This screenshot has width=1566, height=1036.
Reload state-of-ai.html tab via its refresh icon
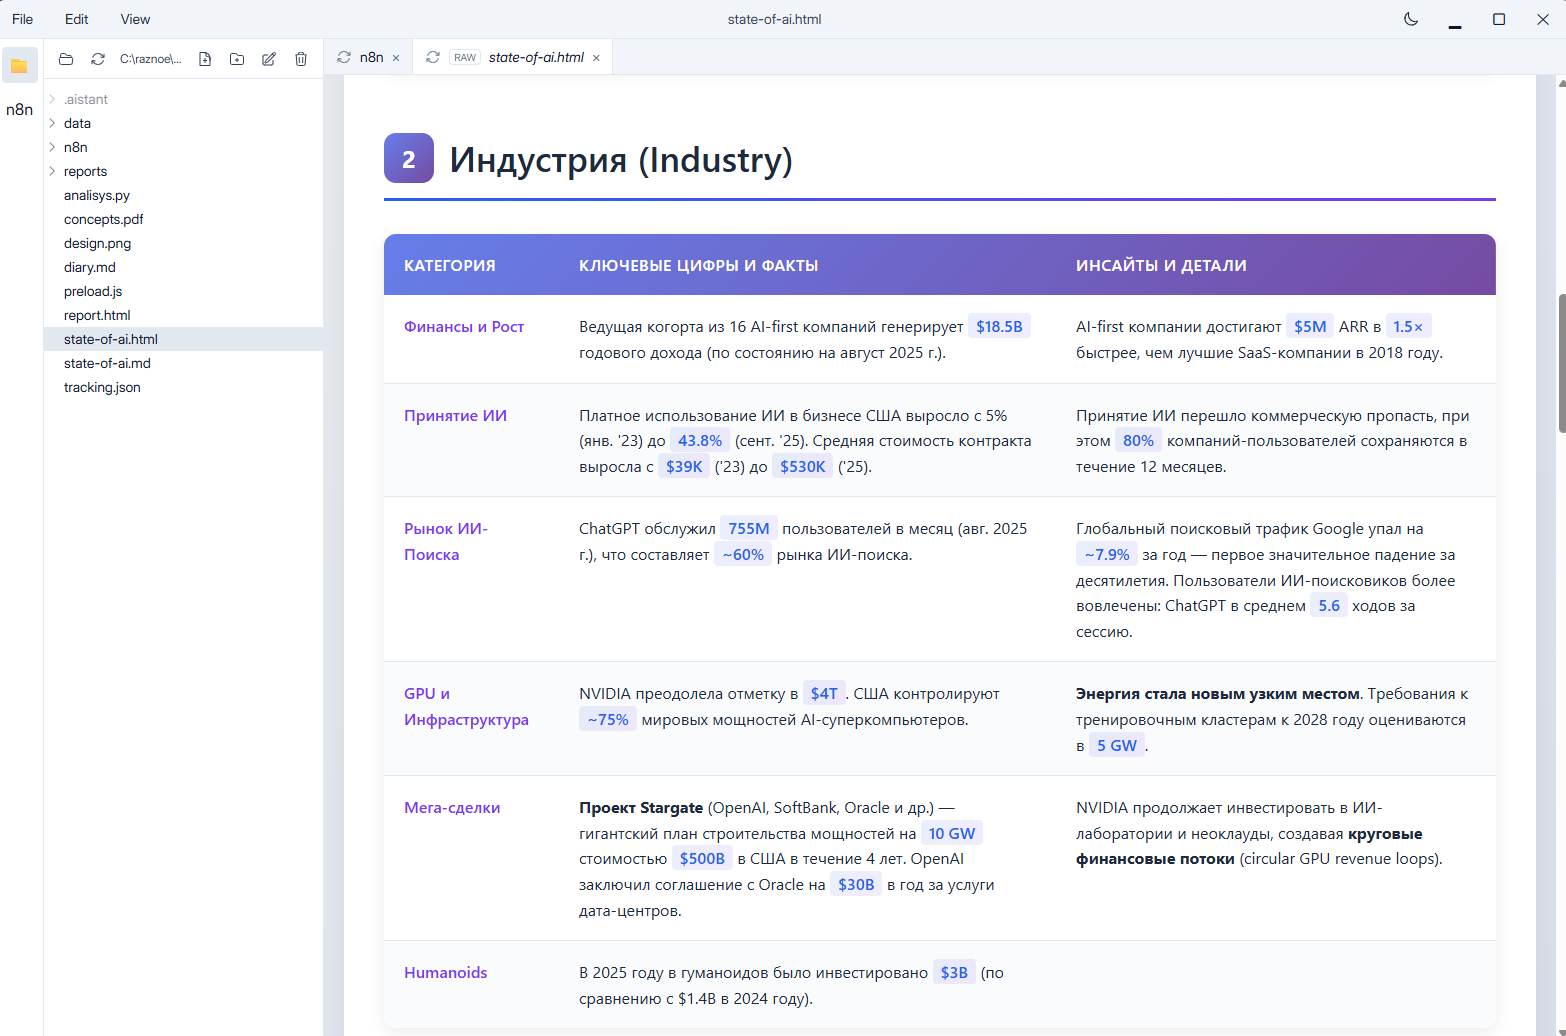(433, 57)
